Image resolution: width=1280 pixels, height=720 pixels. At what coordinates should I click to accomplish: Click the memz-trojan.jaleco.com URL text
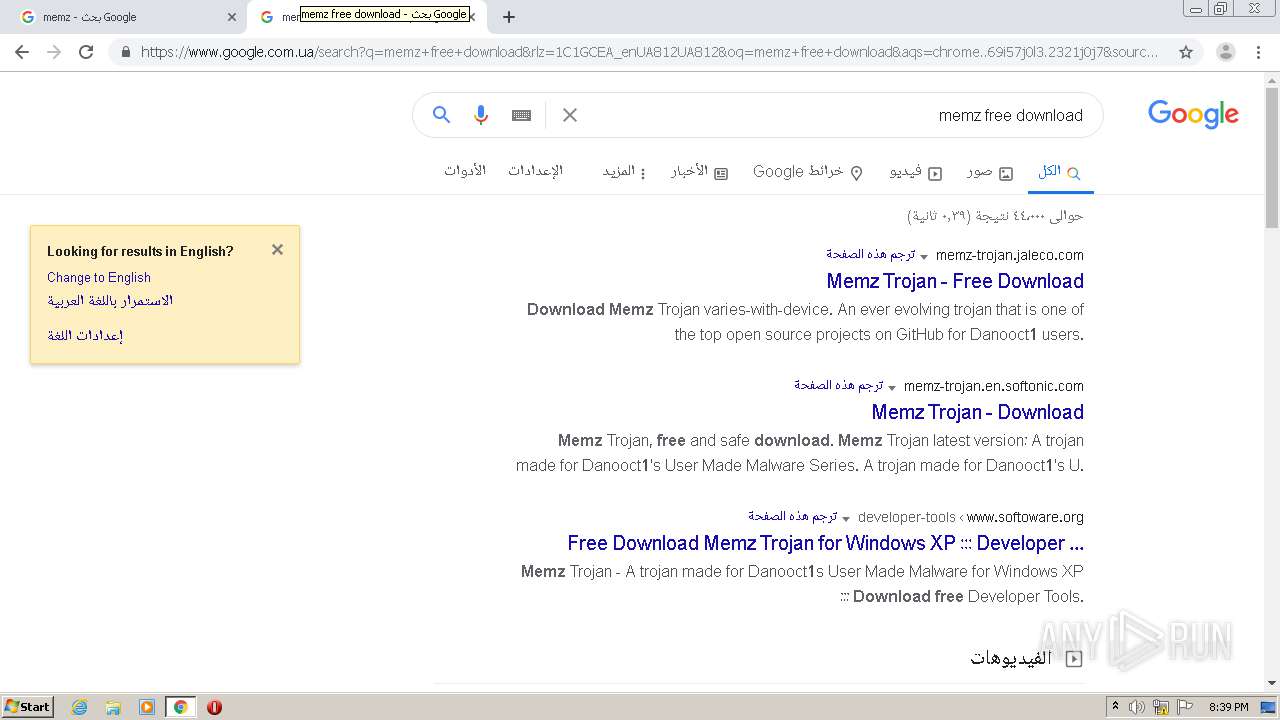1009,255
